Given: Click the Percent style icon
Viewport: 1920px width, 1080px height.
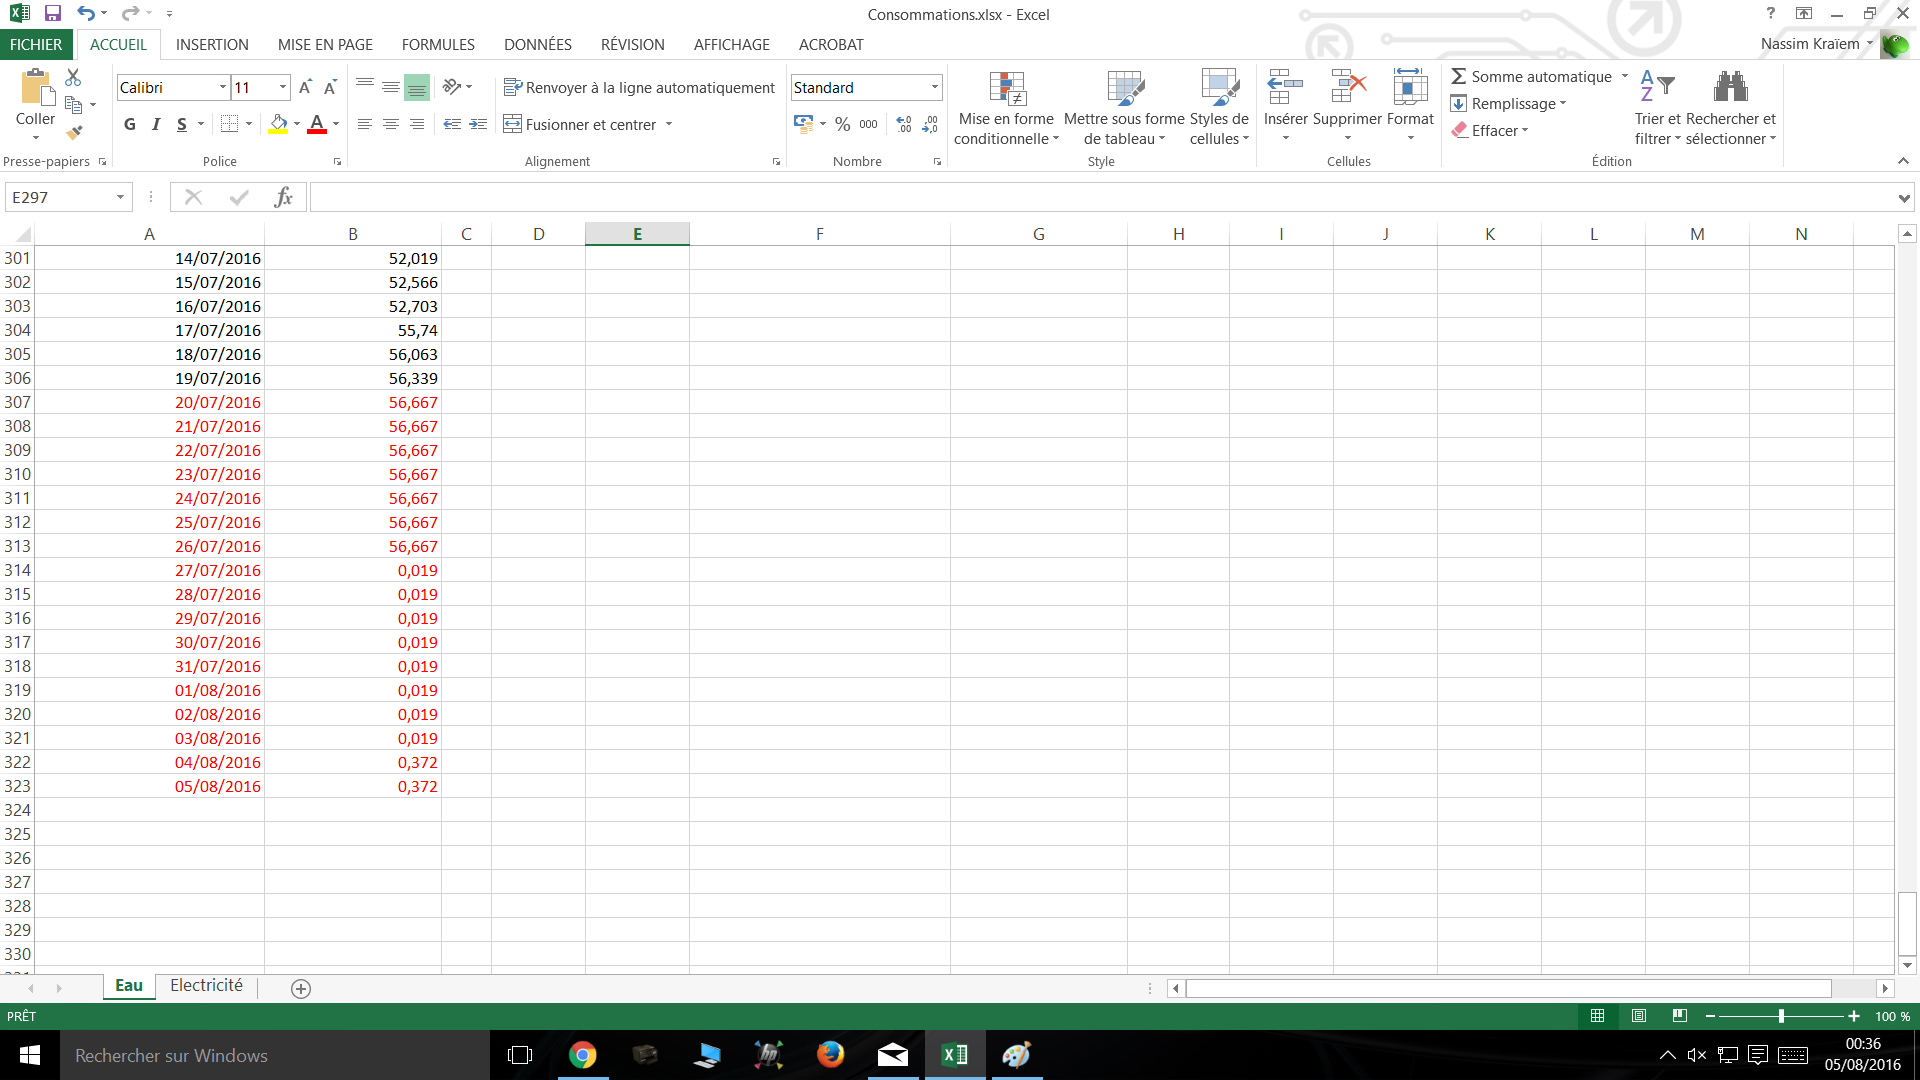Looking at the screenshot, I should (842, 124).
